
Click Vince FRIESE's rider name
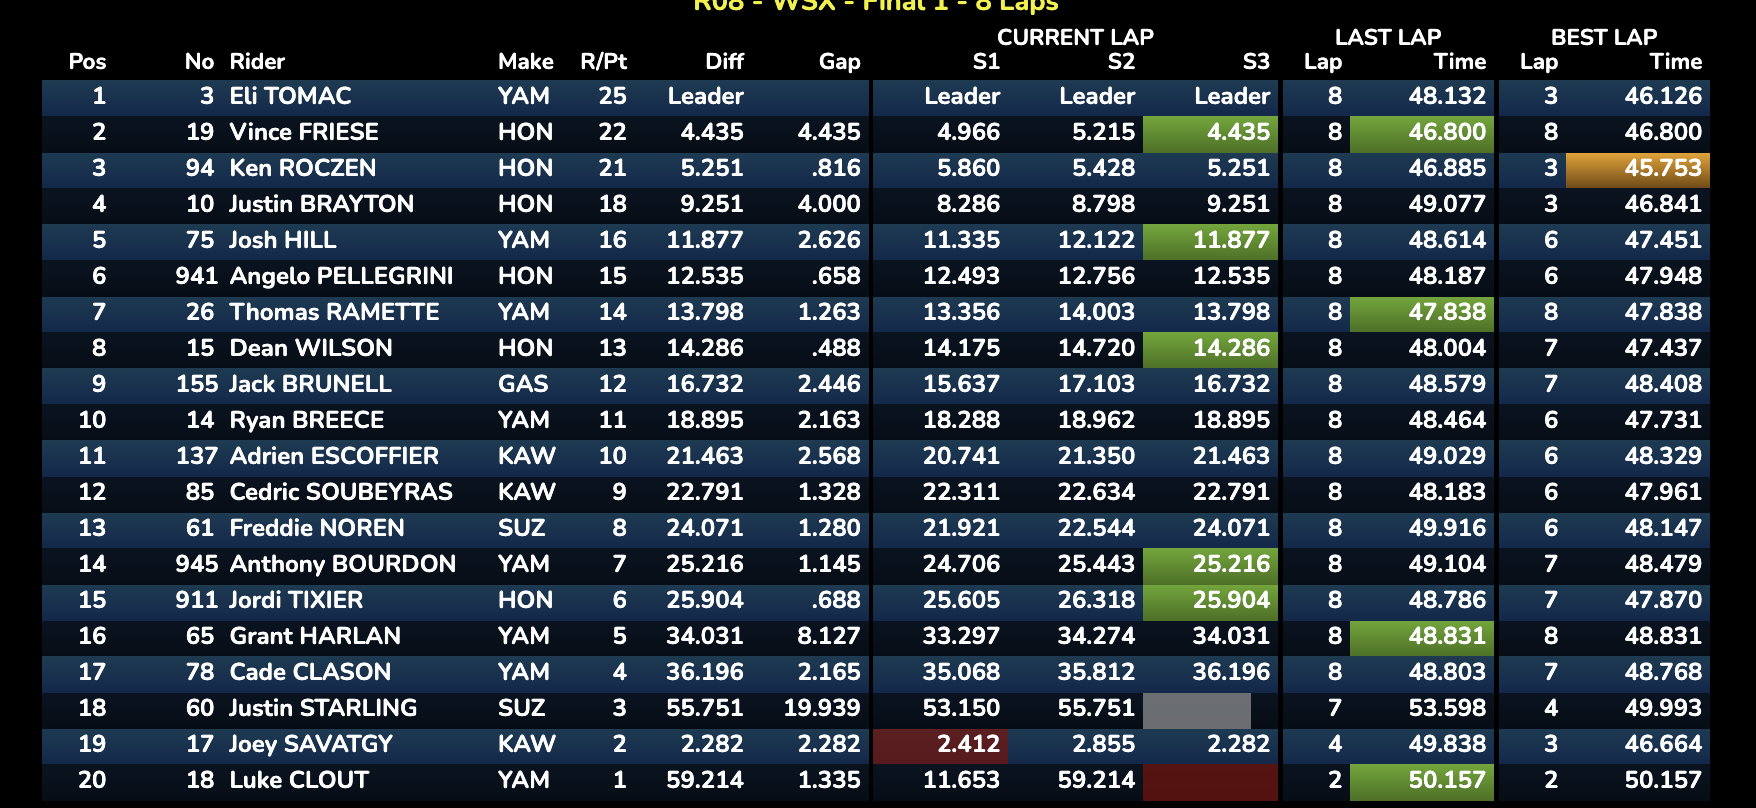pyautogui.click(x=304, y=132)
